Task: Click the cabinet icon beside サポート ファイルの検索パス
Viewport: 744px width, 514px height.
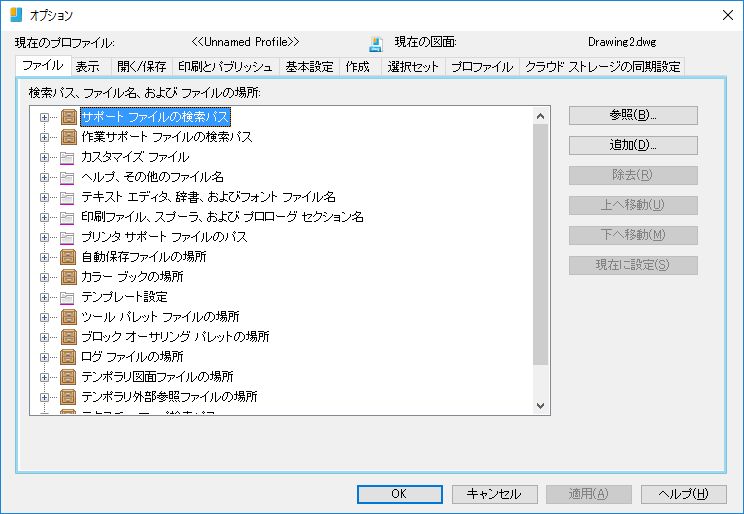Action: [x=69, y=117]
